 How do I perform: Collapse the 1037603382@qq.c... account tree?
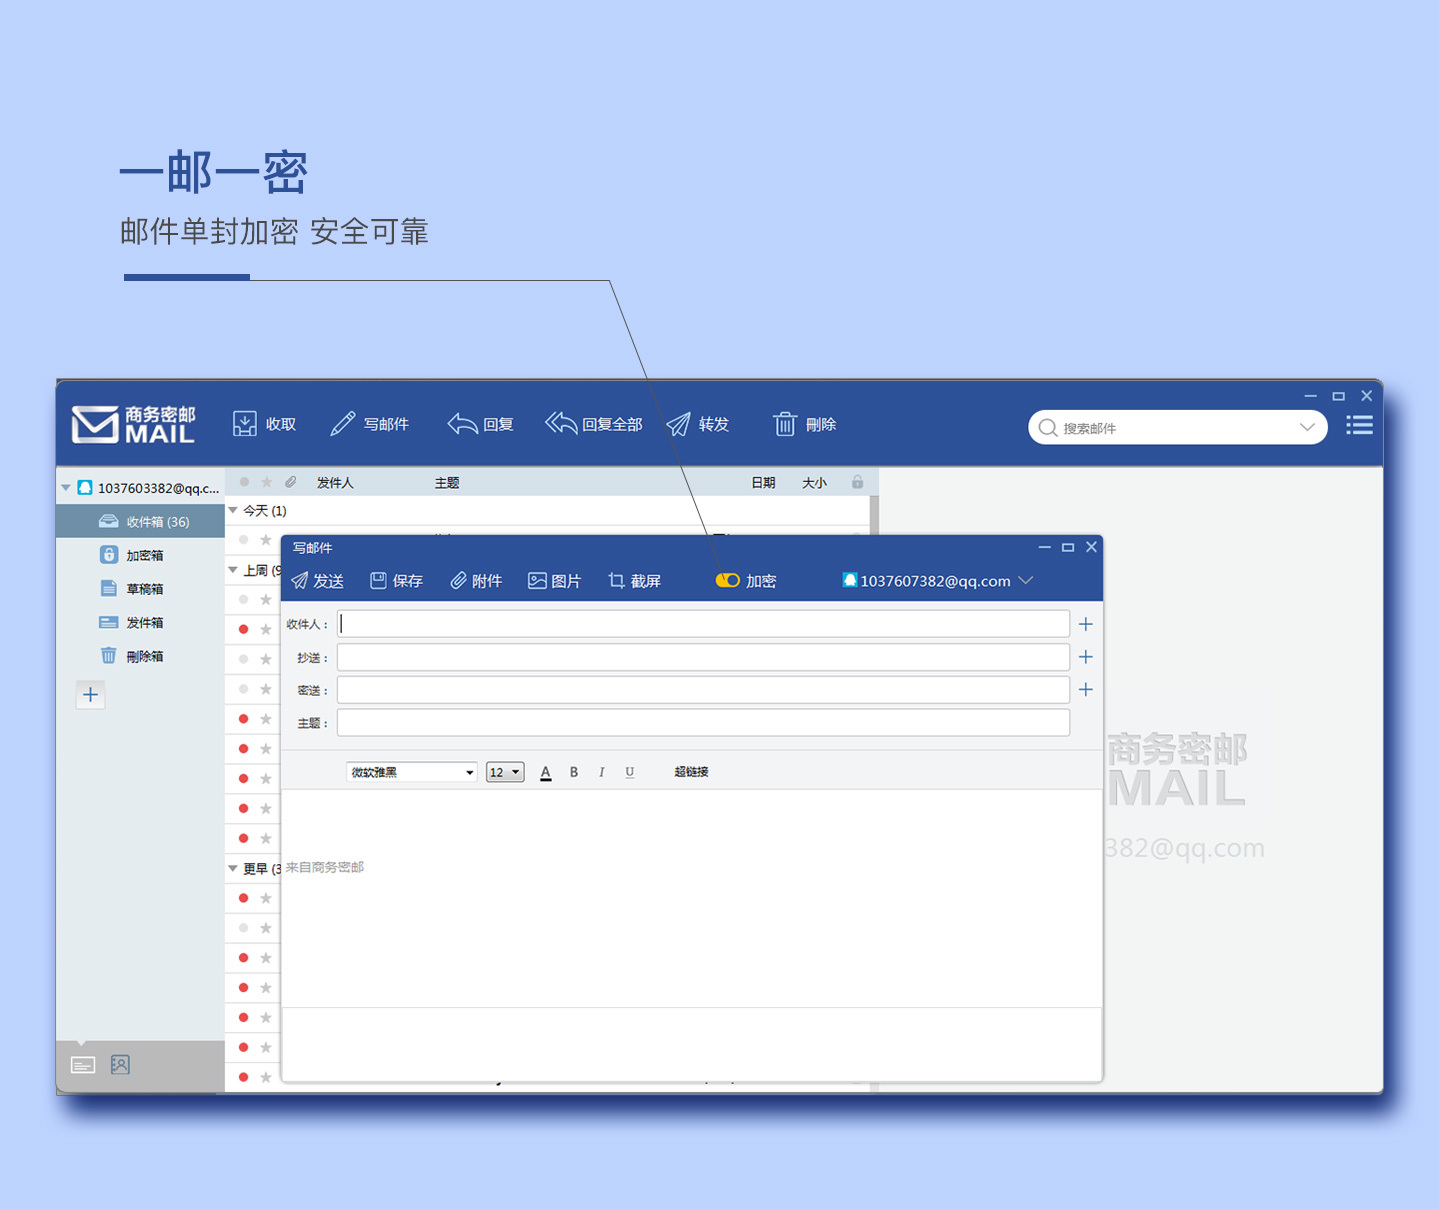[x=66, y=488]
